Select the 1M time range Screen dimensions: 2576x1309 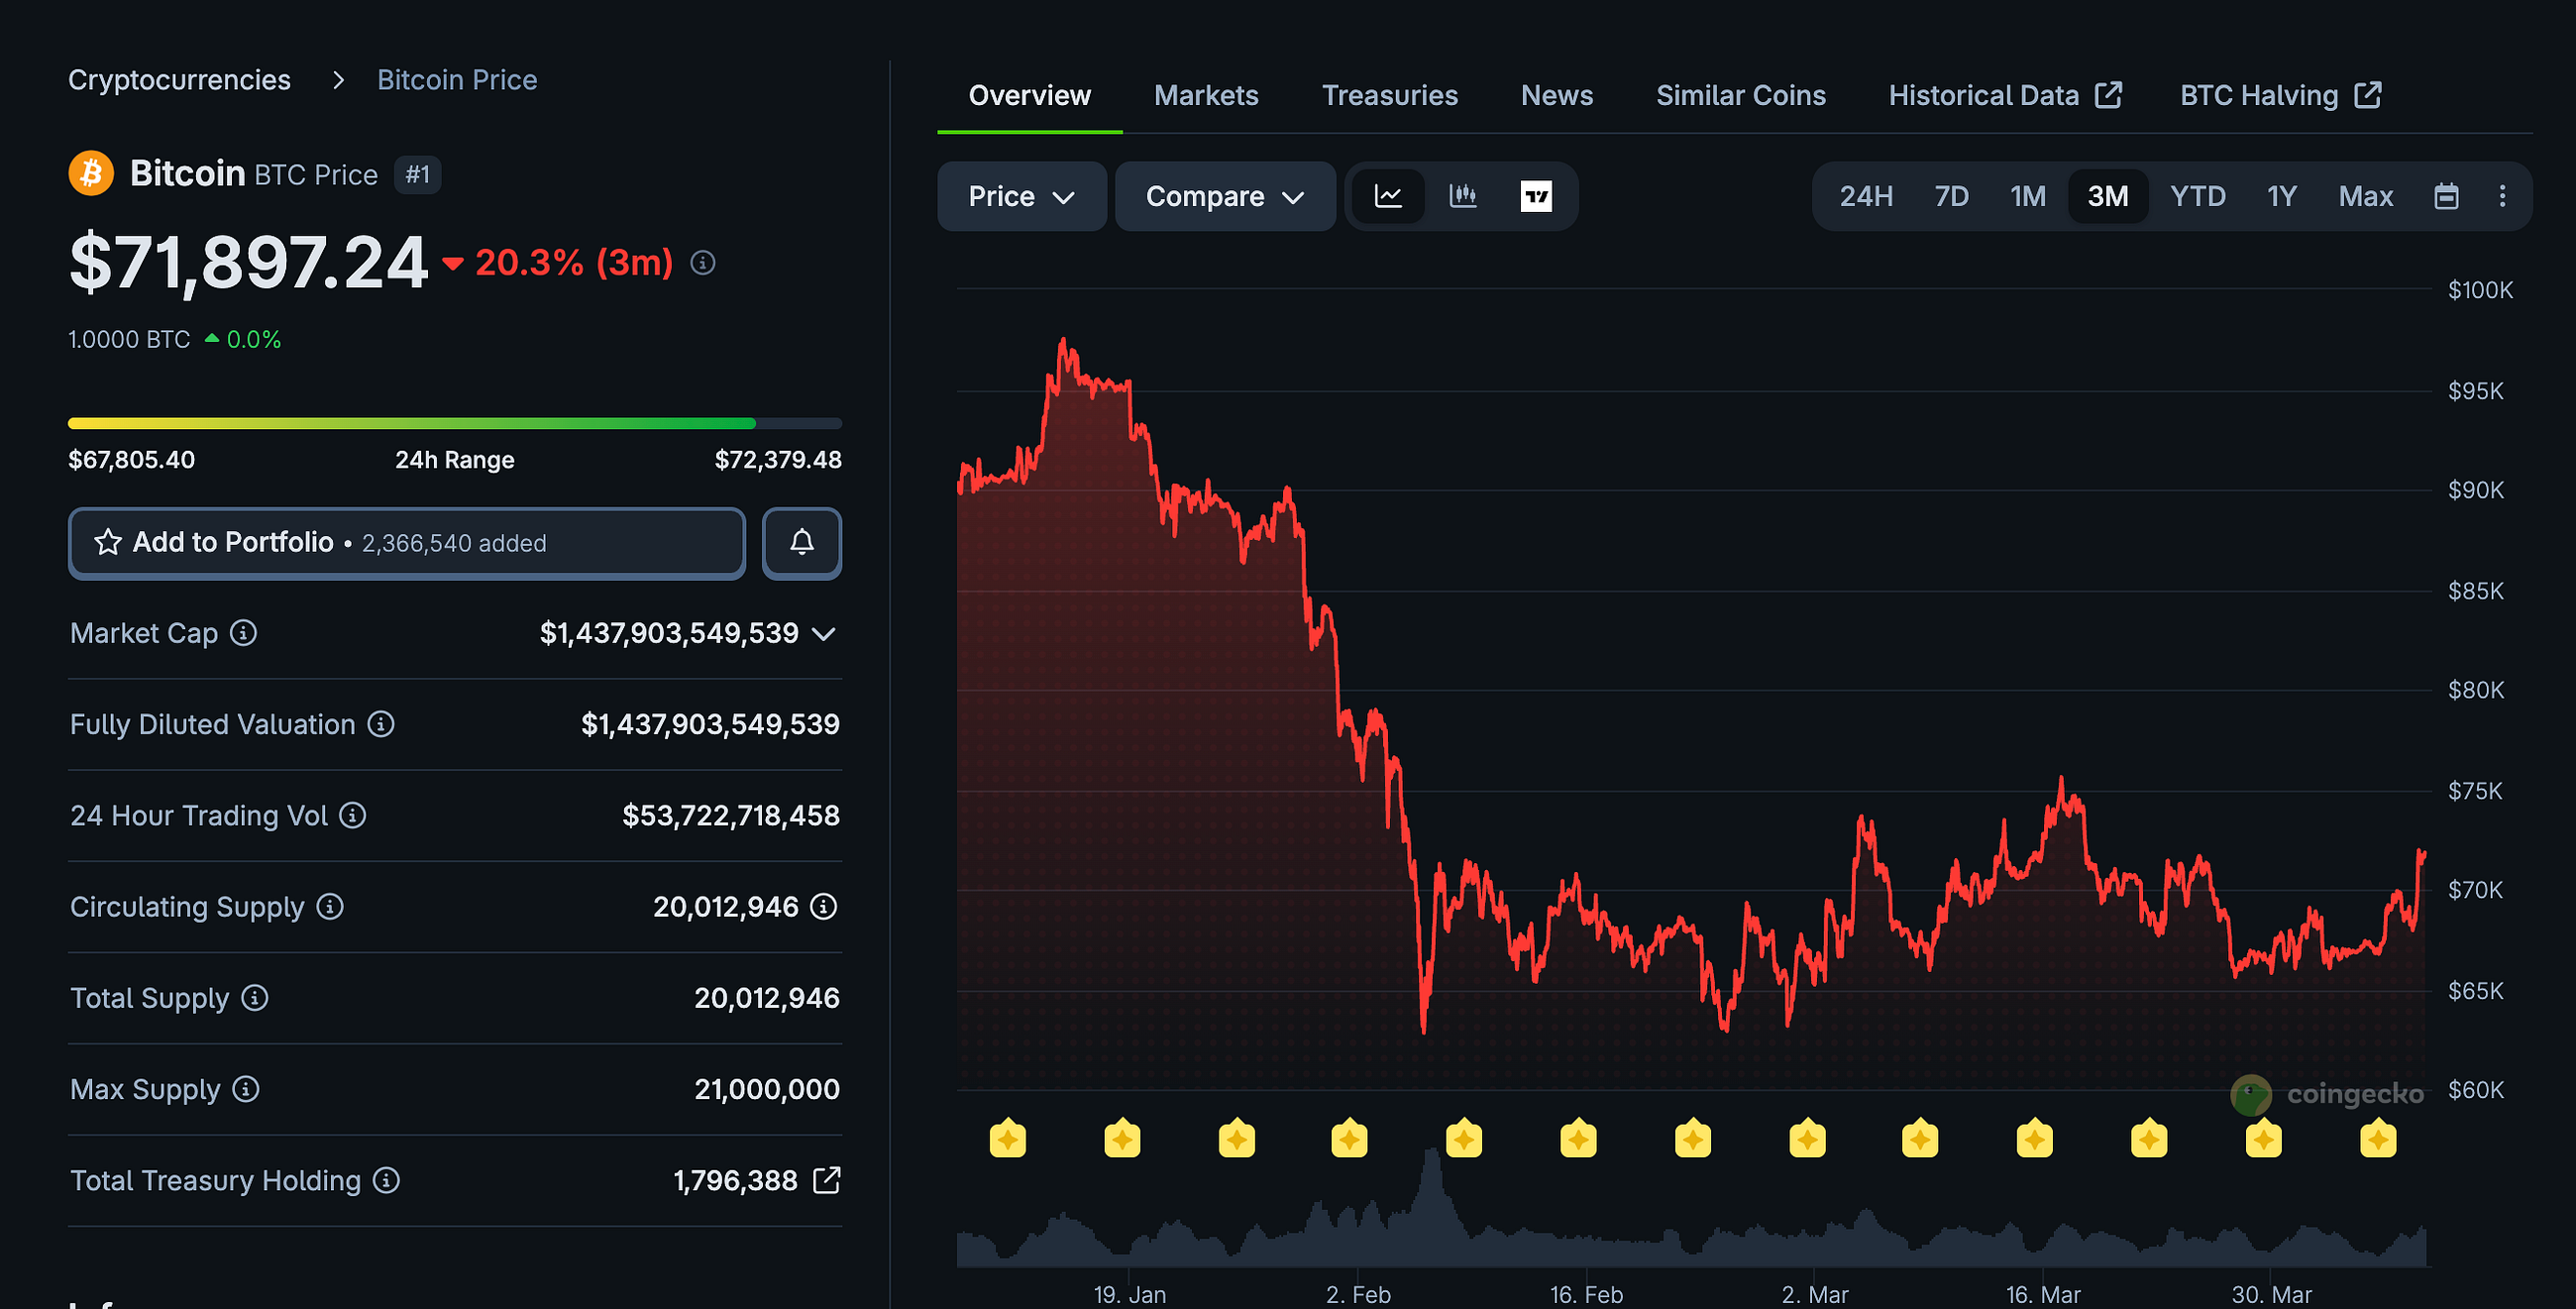2028,196
